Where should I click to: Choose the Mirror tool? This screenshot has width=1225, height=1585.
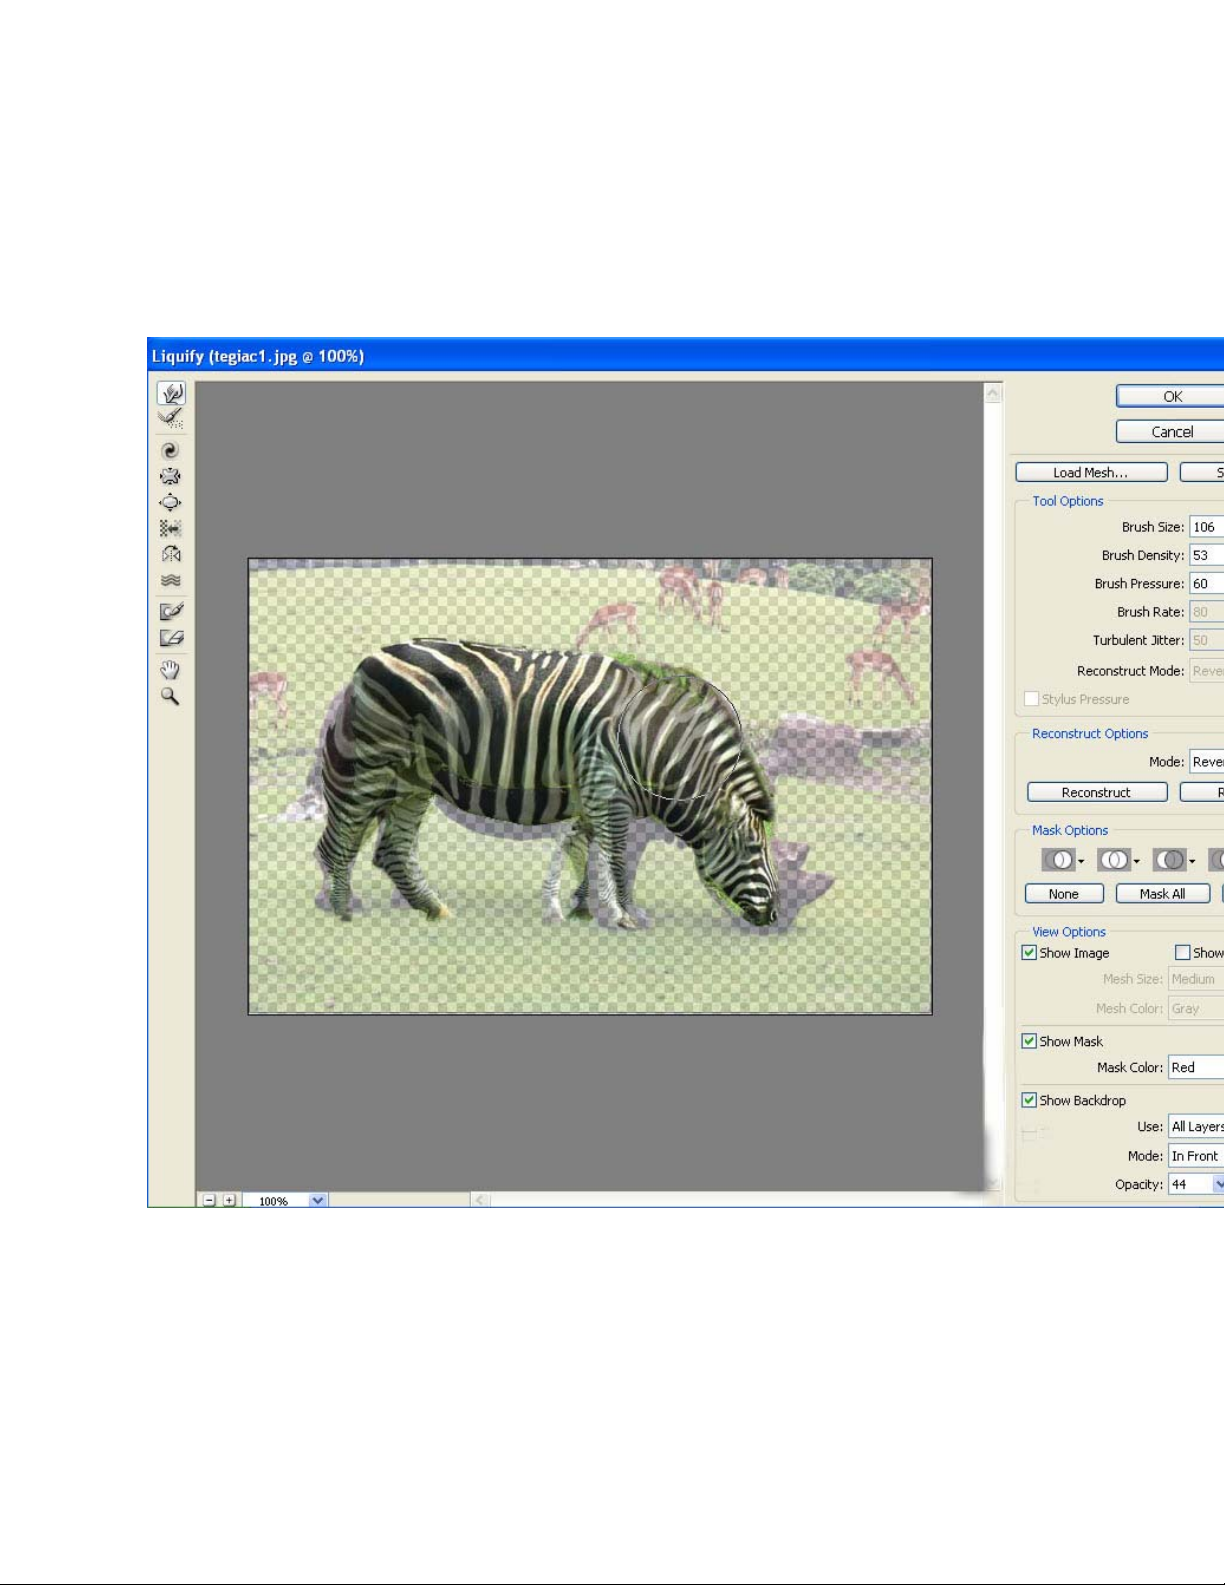(x=171, y=554)
